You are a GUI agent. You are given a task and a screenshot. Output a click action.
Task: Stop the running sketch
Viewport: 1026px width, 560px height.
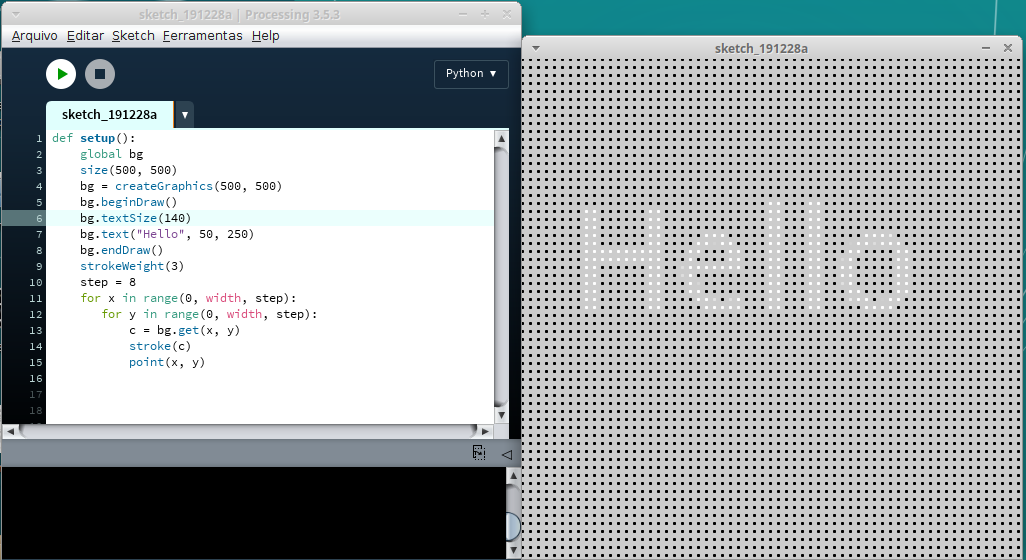(99, 74)
